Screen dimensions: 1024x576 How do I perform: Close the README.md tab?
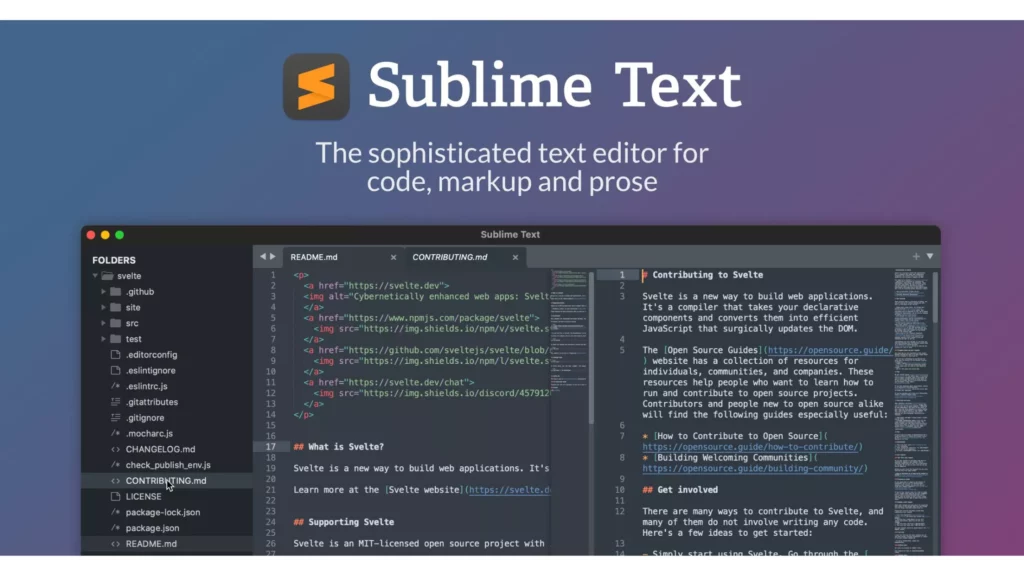coord(393,257)
